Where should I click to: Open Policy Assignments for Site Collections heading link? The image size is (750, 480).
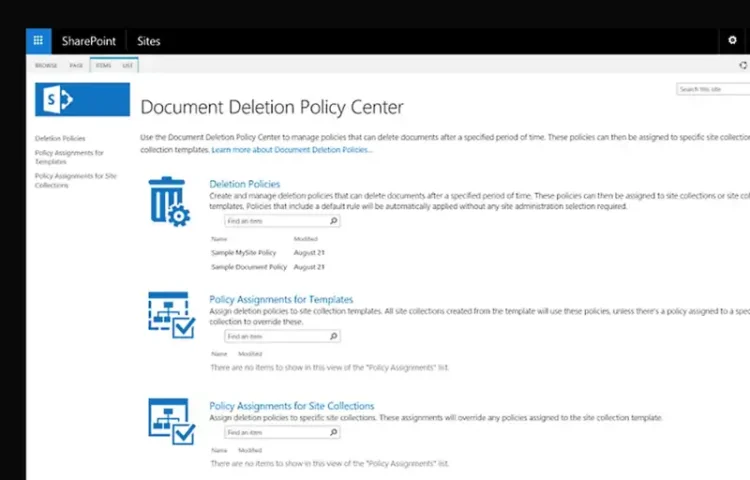(292, 405)
